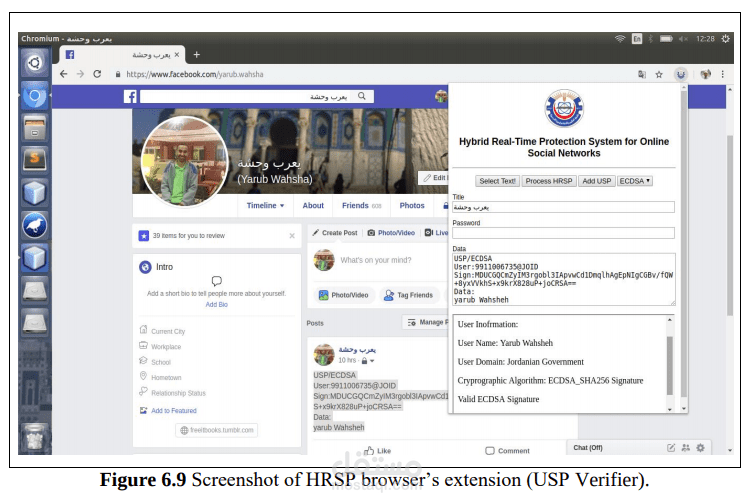Like the USP/ECDSA post

(377, 451)
